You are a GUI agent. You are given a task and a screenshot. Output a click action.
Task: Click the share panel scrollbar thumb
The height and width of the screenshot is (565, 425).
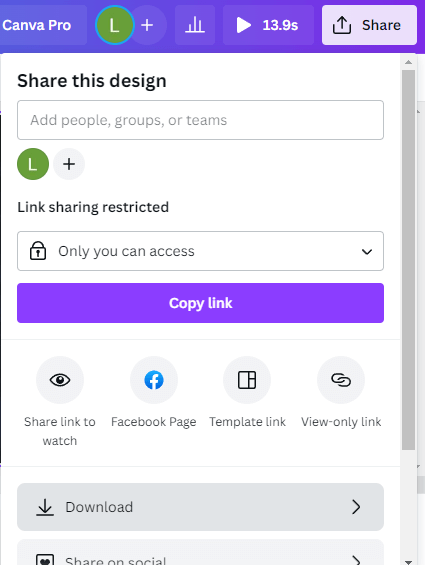click(408, 260)
